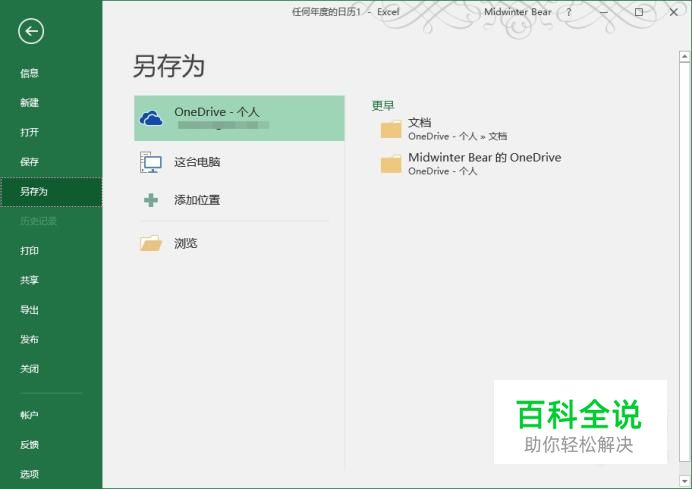The height and width of the screenshot is (489, 692).
Task: Click the green plus Add location icon
Action: (x=151, y=200)
